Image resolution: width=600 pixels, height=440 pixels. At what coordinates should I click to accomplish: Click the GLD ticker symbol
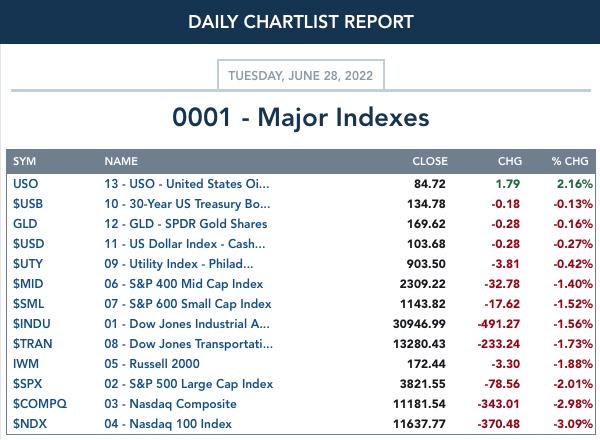tap(25, 223)
